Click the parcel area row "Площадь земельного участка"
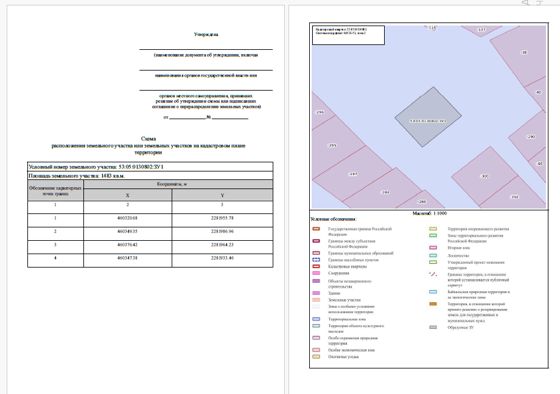This screenshot has height=394, width=560. (x=150, y=176)
